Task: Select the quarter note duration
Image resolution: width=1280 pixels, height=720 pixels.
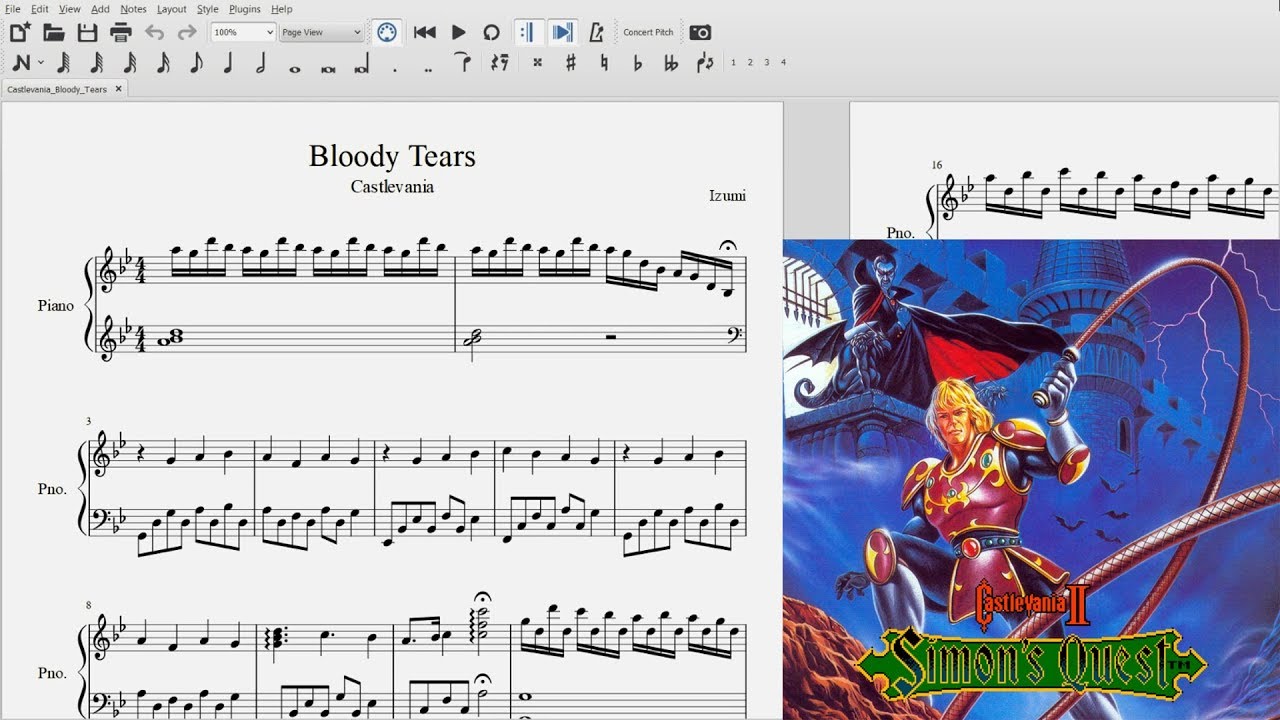Action: click(229, 63)
